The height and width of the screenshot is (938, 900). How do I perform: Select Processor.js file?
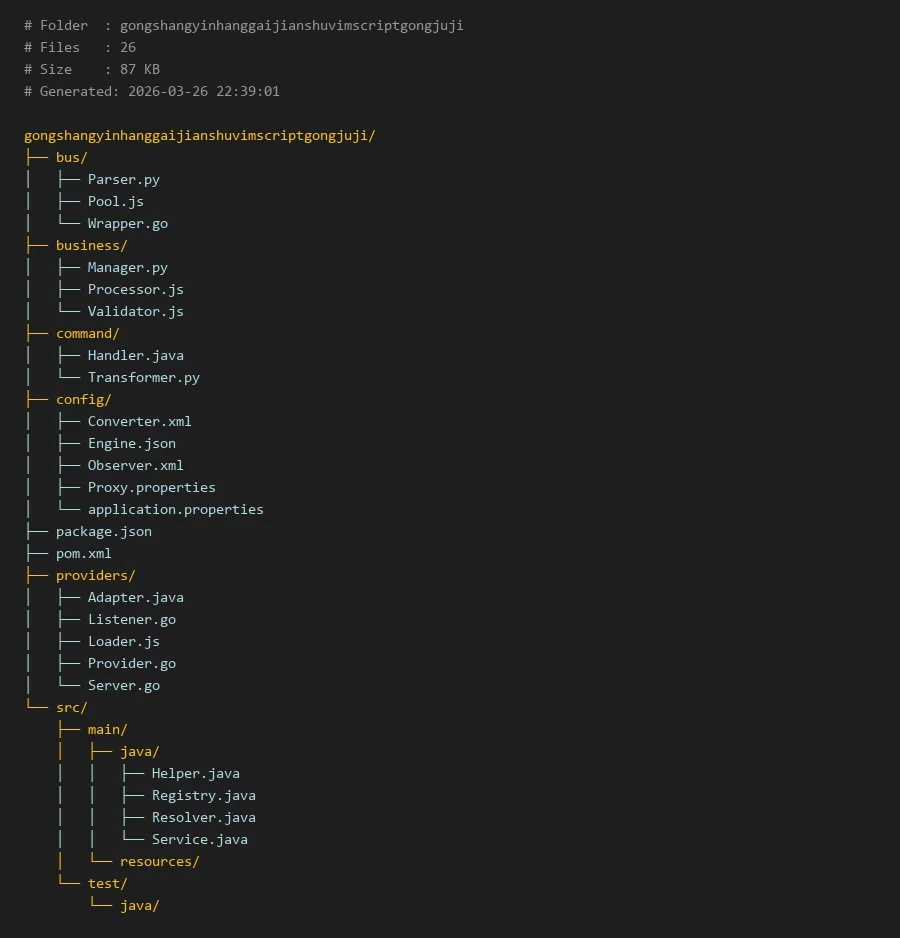[x=135, y=289]
